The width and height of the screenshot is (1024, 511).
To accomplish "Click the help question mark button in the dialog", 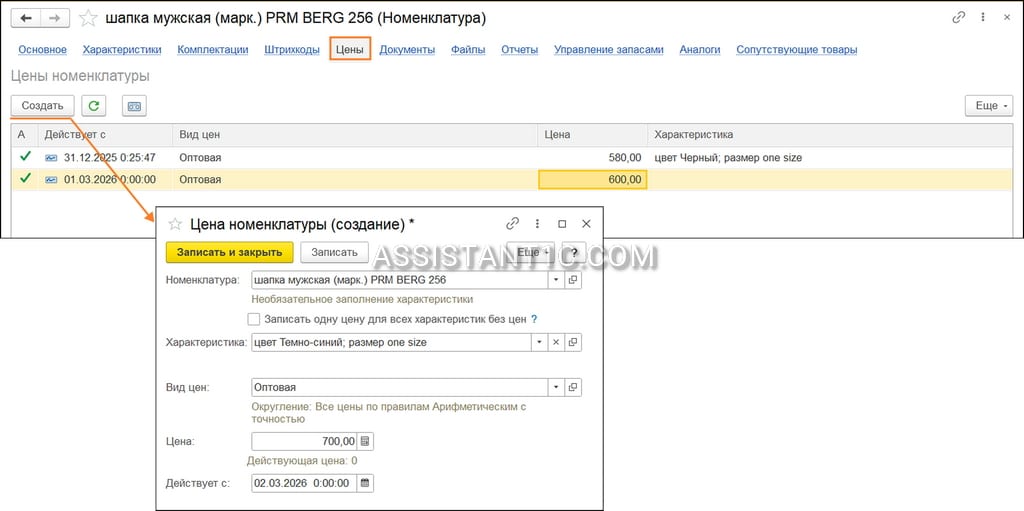I will (x=575, y=252).
